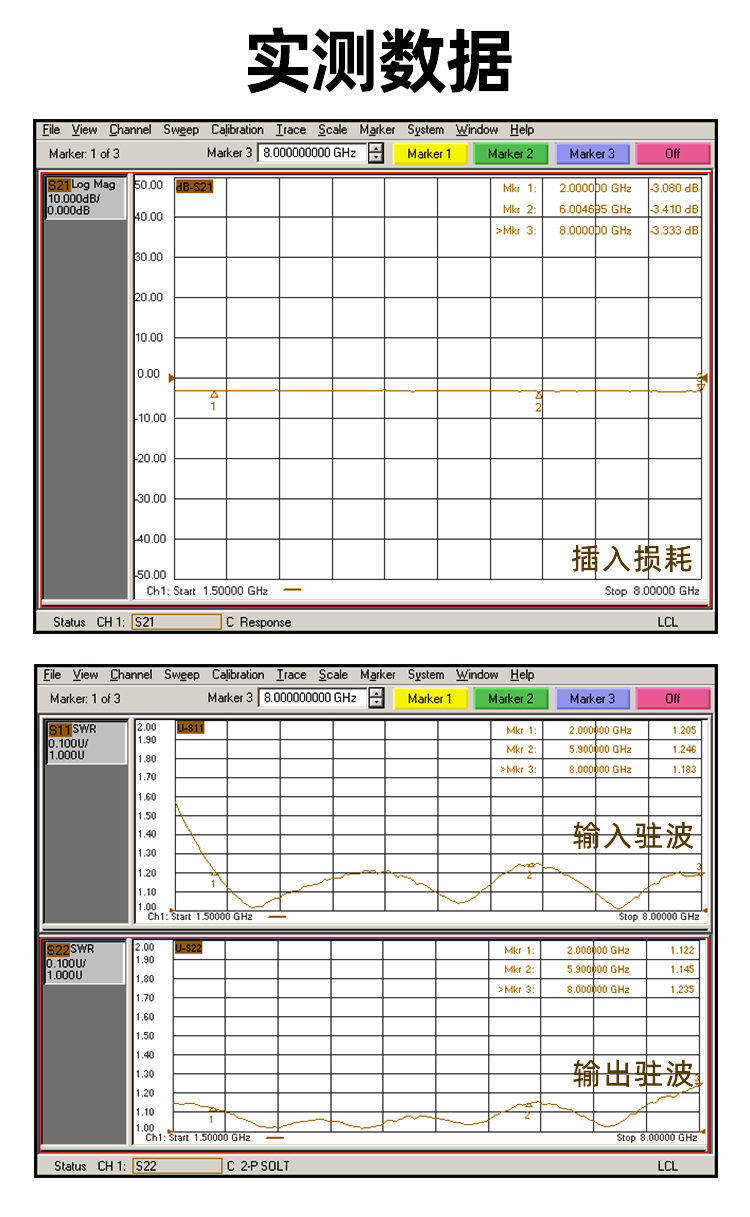Click 'LCL' indicator in S21 window status bar
Screen dimensions: 750x1217
(667, 622)
